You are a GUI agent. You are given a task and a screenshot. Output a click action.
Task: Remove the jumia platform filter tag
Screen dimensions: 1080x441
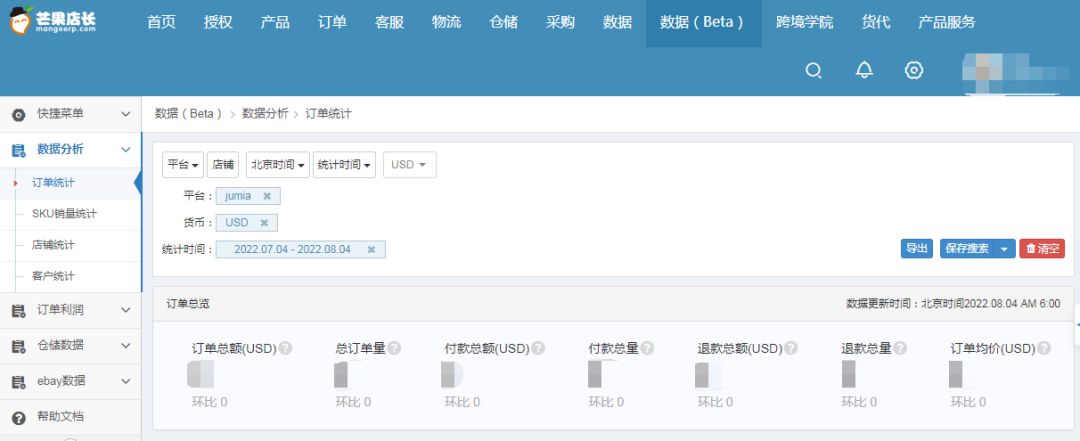[x=266, y=196]
